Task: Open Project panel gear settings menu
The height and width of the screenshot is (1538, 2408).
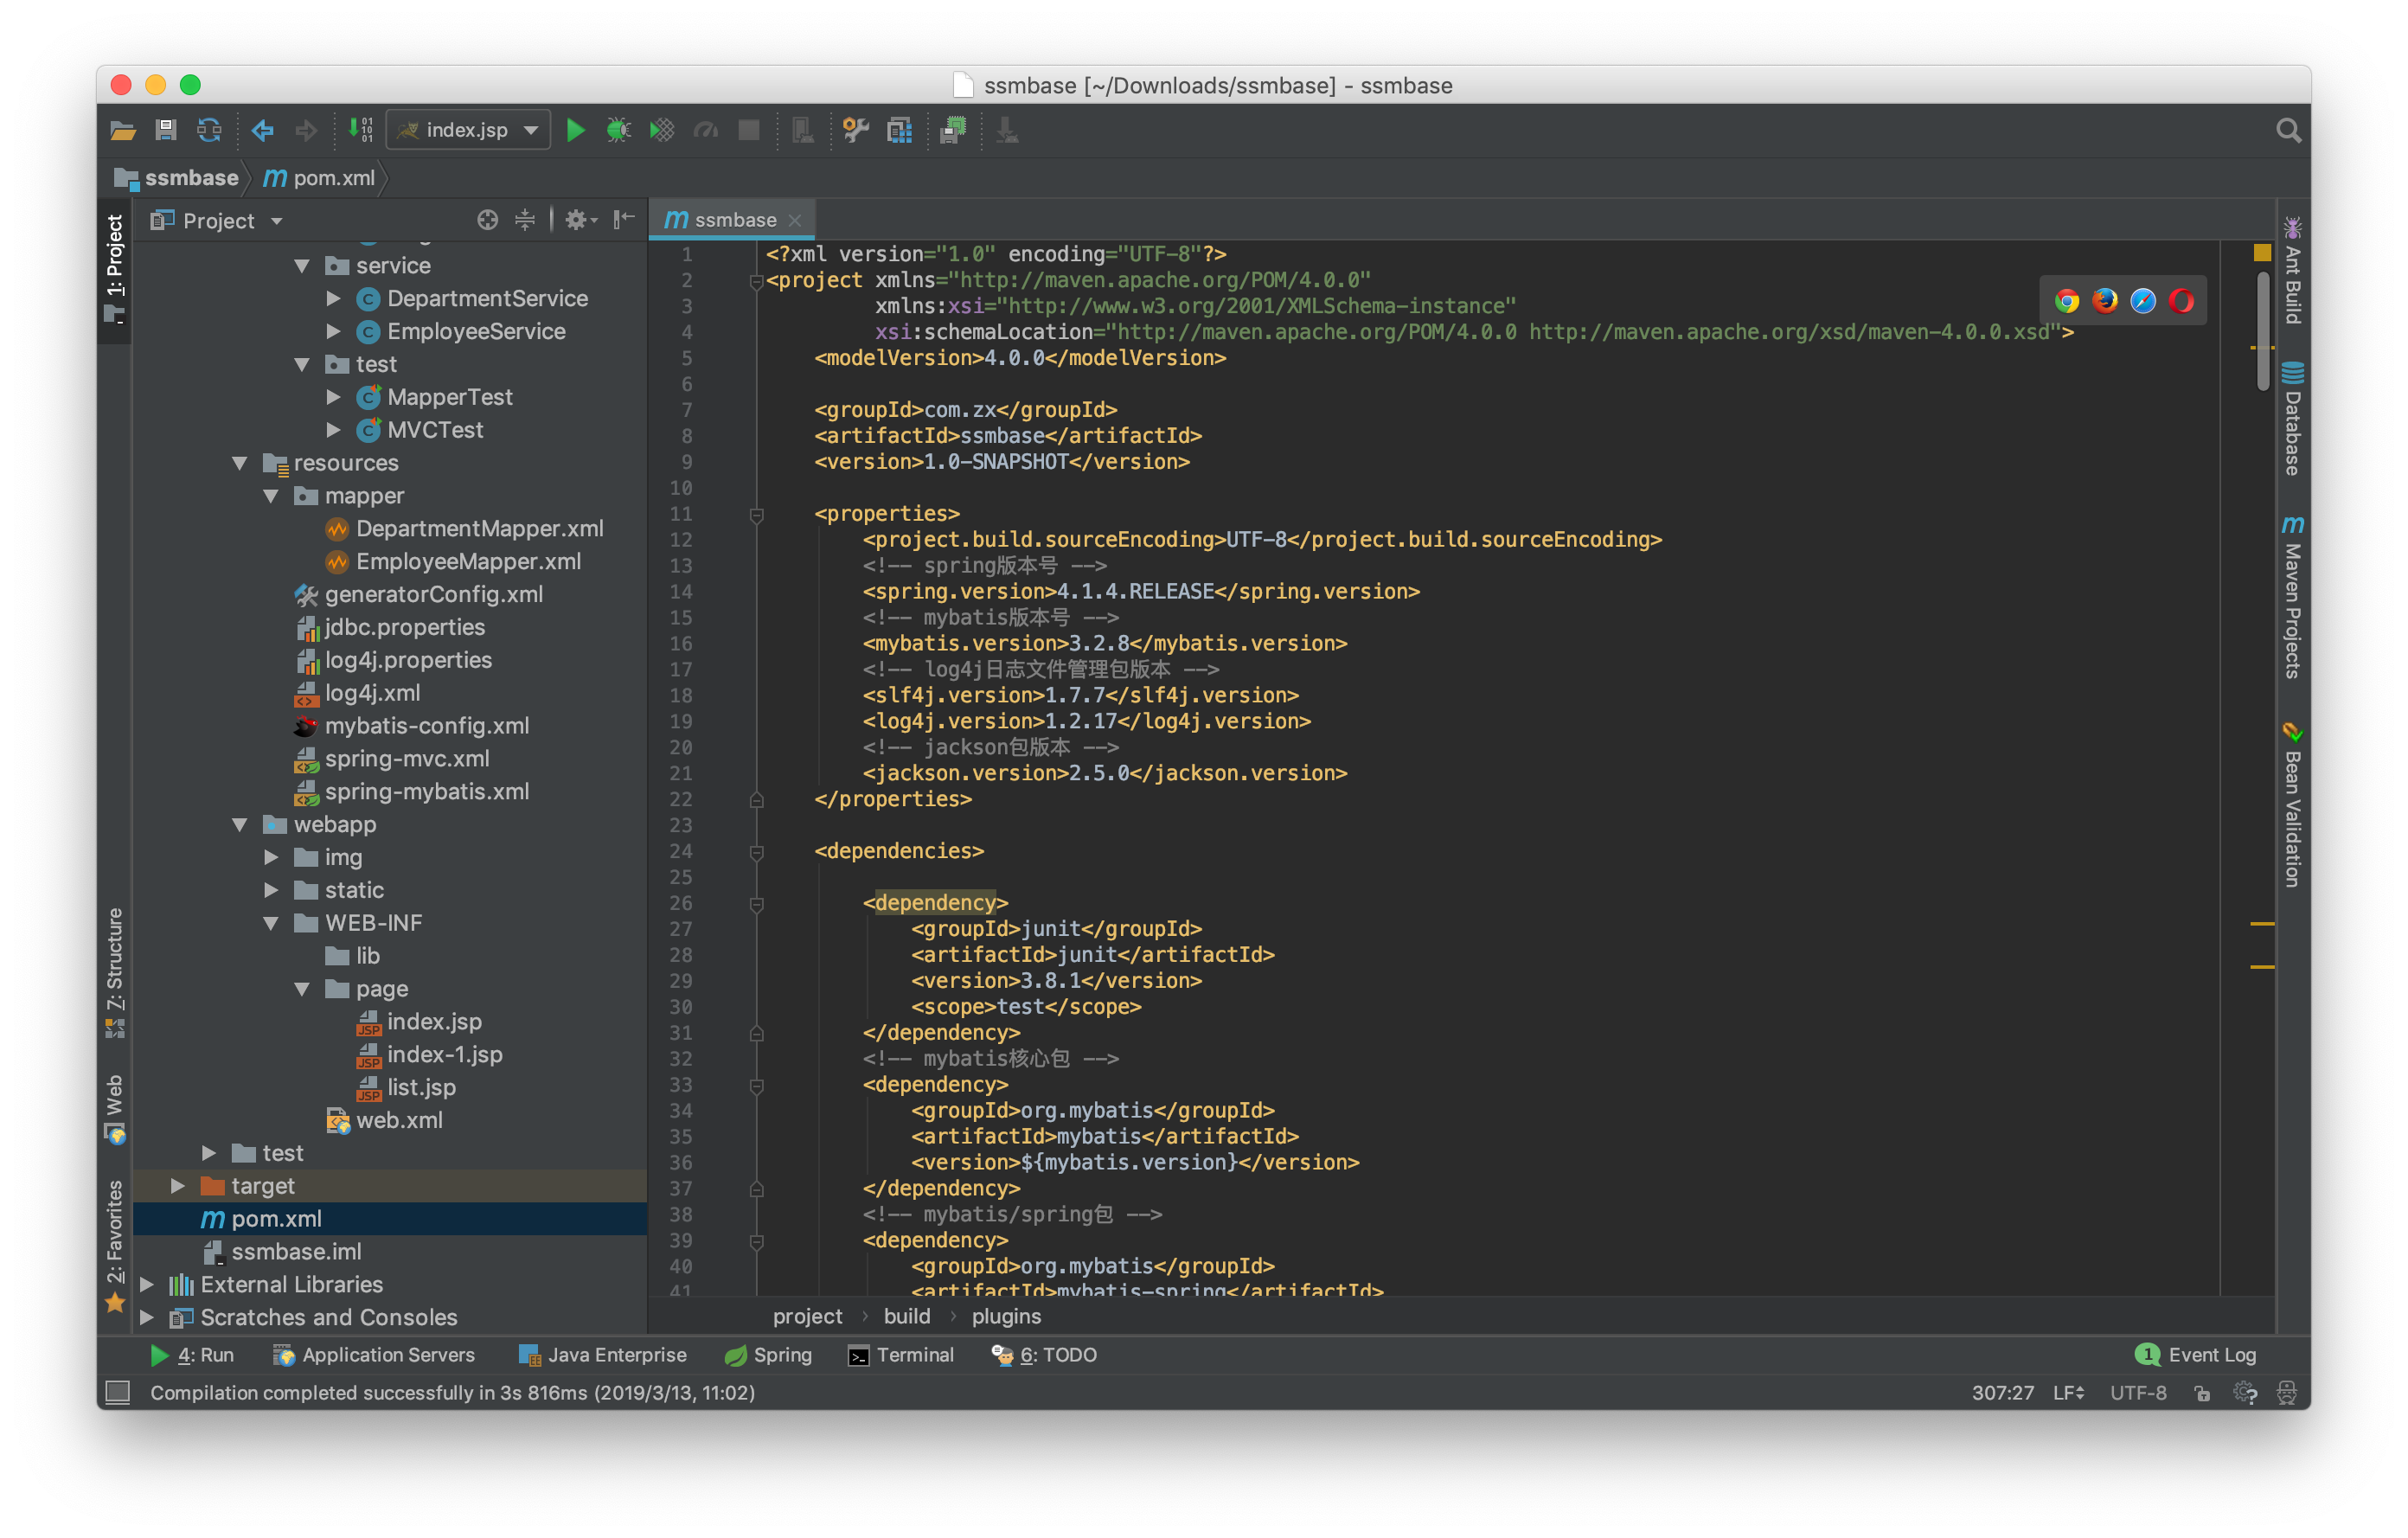Action: tap(580, 220)
